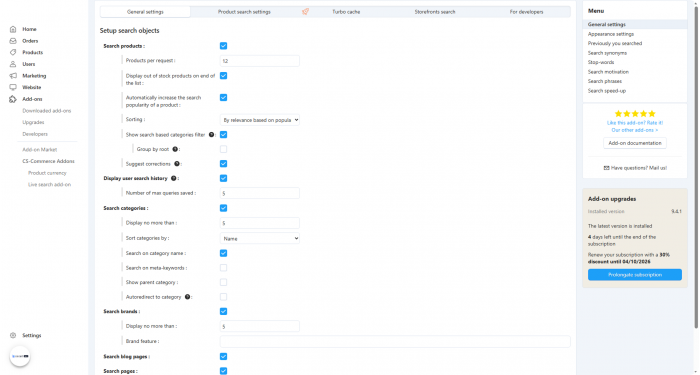Open Product currency sidebar link
Screen dimensions: 700x375
tap(47, 173)
